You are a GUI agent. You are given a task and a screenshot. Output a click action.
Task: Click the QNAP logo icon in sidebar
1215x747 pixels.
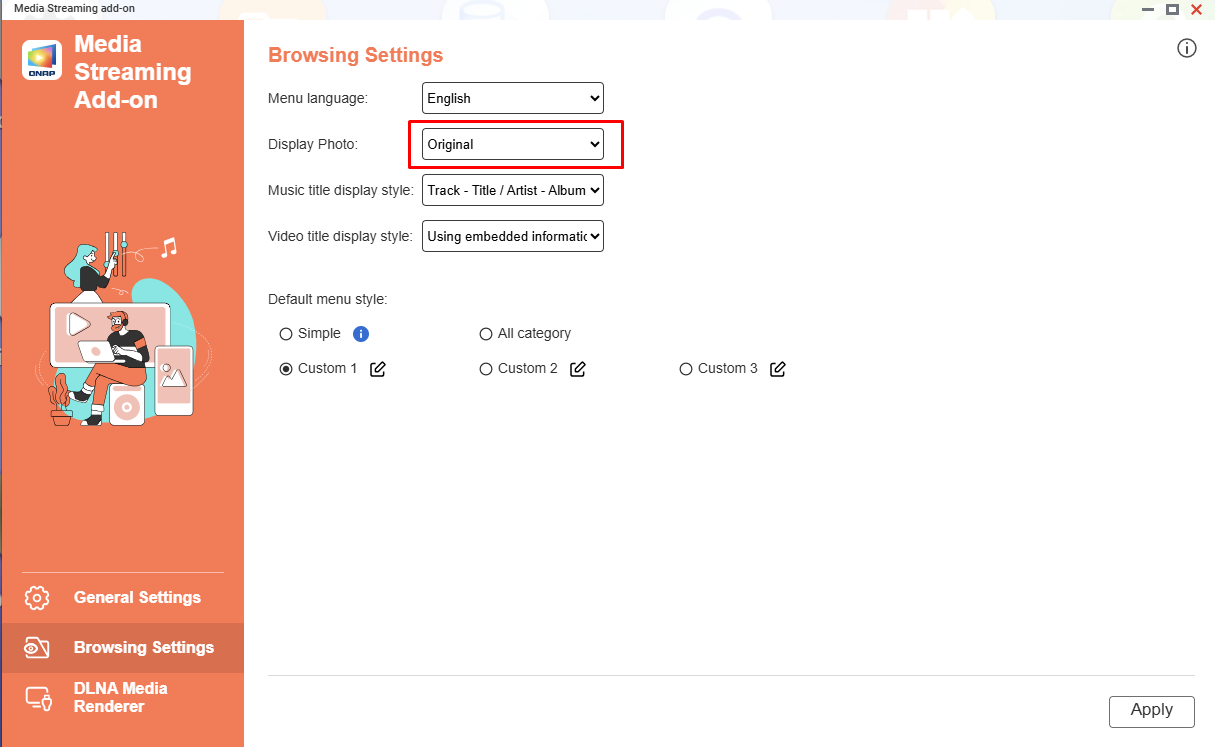pyautogui.click(x=42, y=59)
